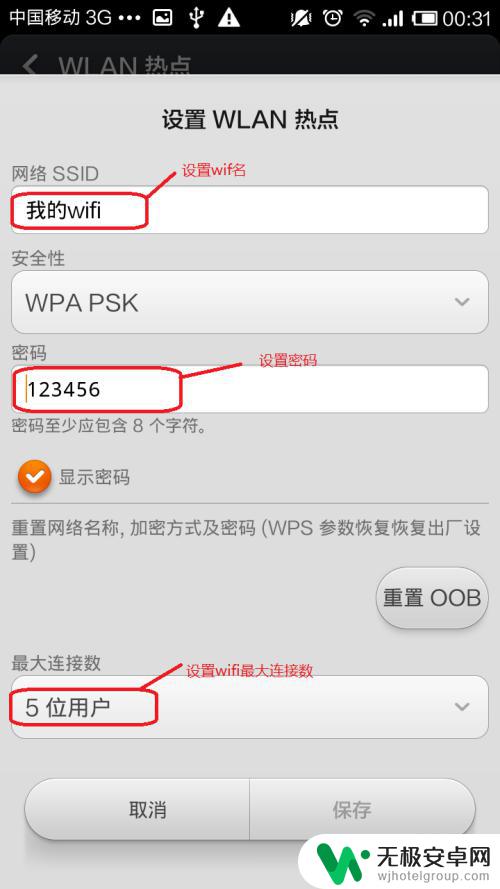Tap the back arrow beside WLAN 热点
500x889 pixels.
point(30,64)
